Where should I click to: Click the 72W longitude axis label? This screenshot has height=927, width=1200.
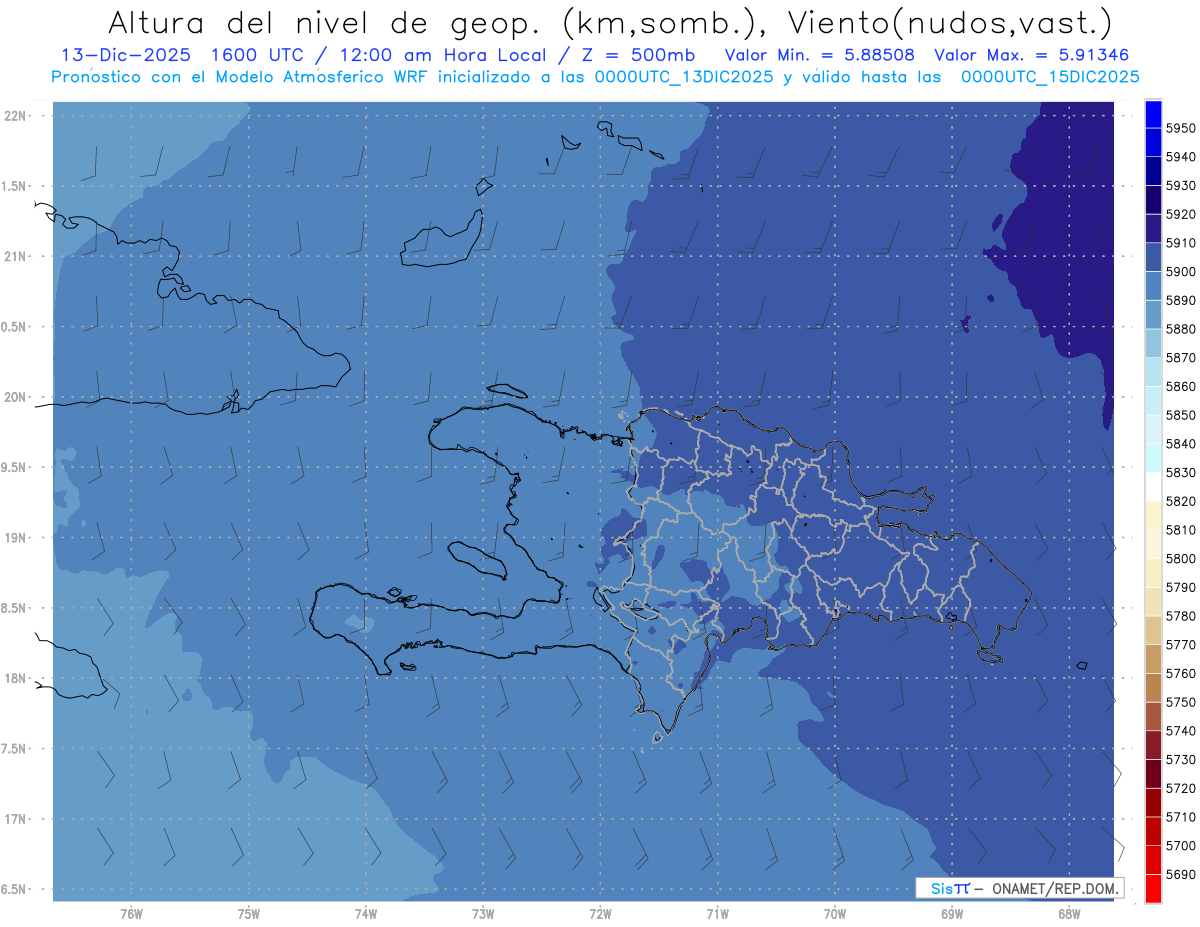click(x=600, y=913)
